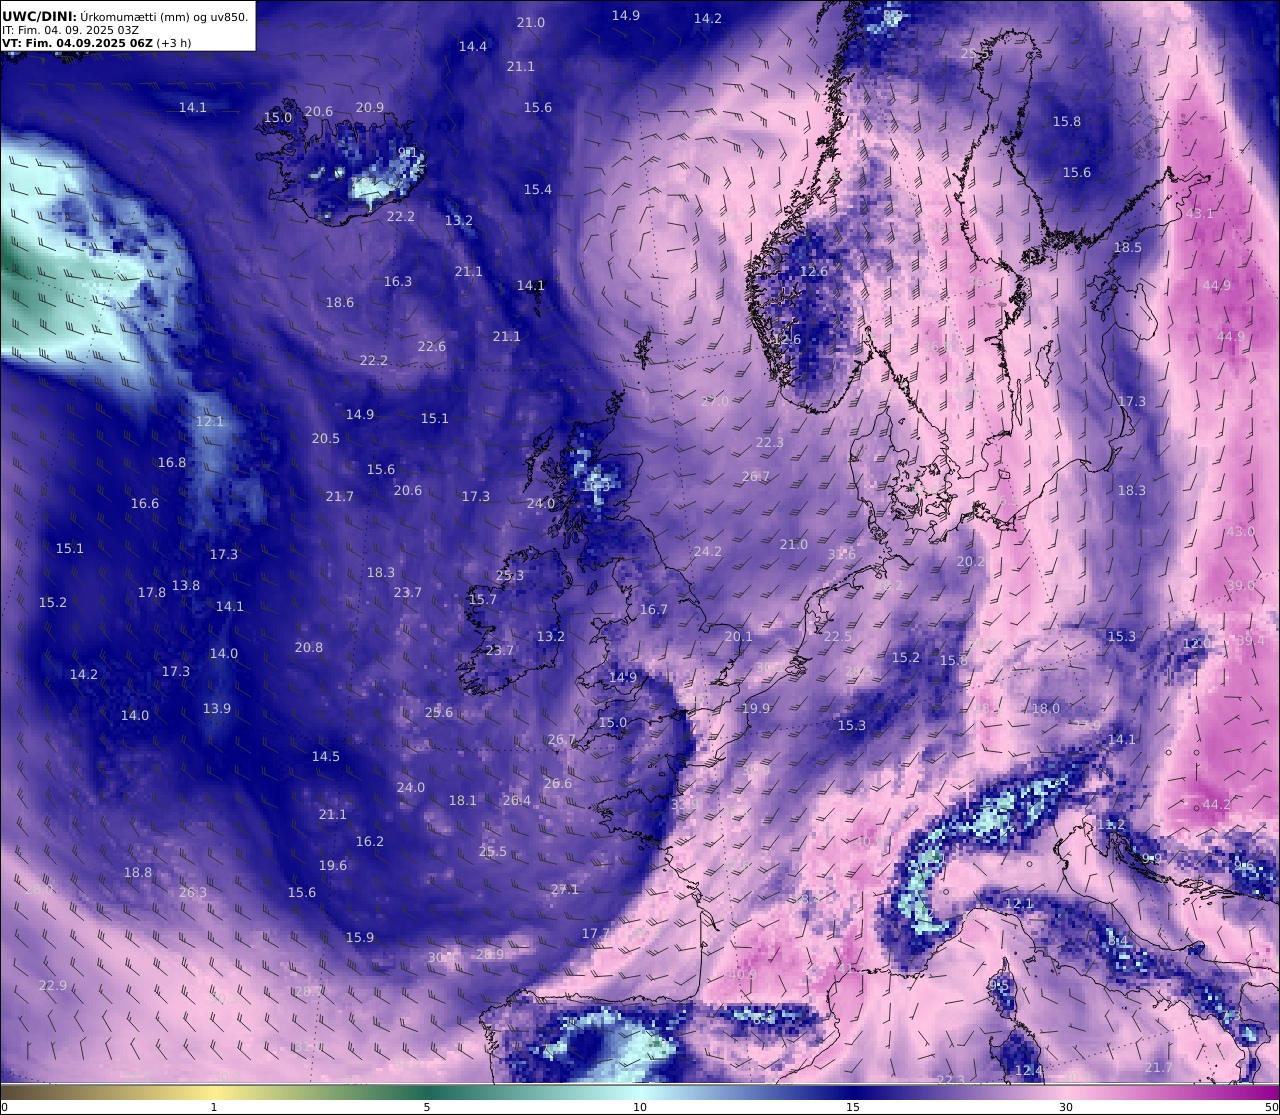
Task: Select the 27.0 reading on the map
Action: (x=715, y=402)
